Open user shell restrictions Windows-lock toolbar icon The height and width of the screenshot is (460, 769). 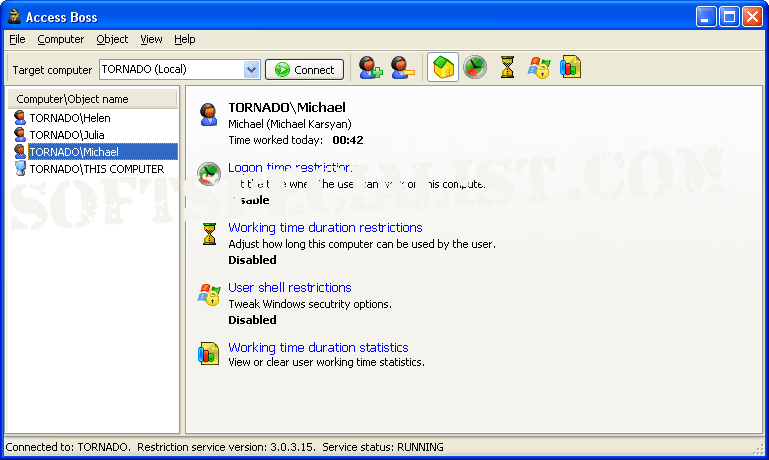(x=539, y=67)
